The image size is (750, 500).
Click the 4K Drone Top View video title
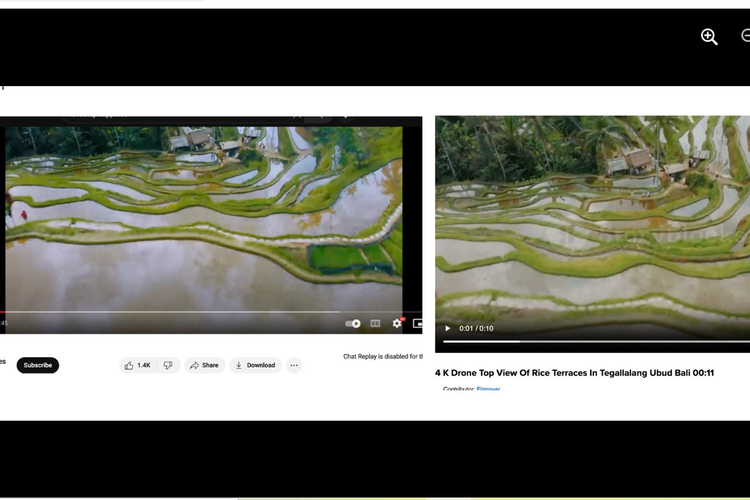coord(574,373)
